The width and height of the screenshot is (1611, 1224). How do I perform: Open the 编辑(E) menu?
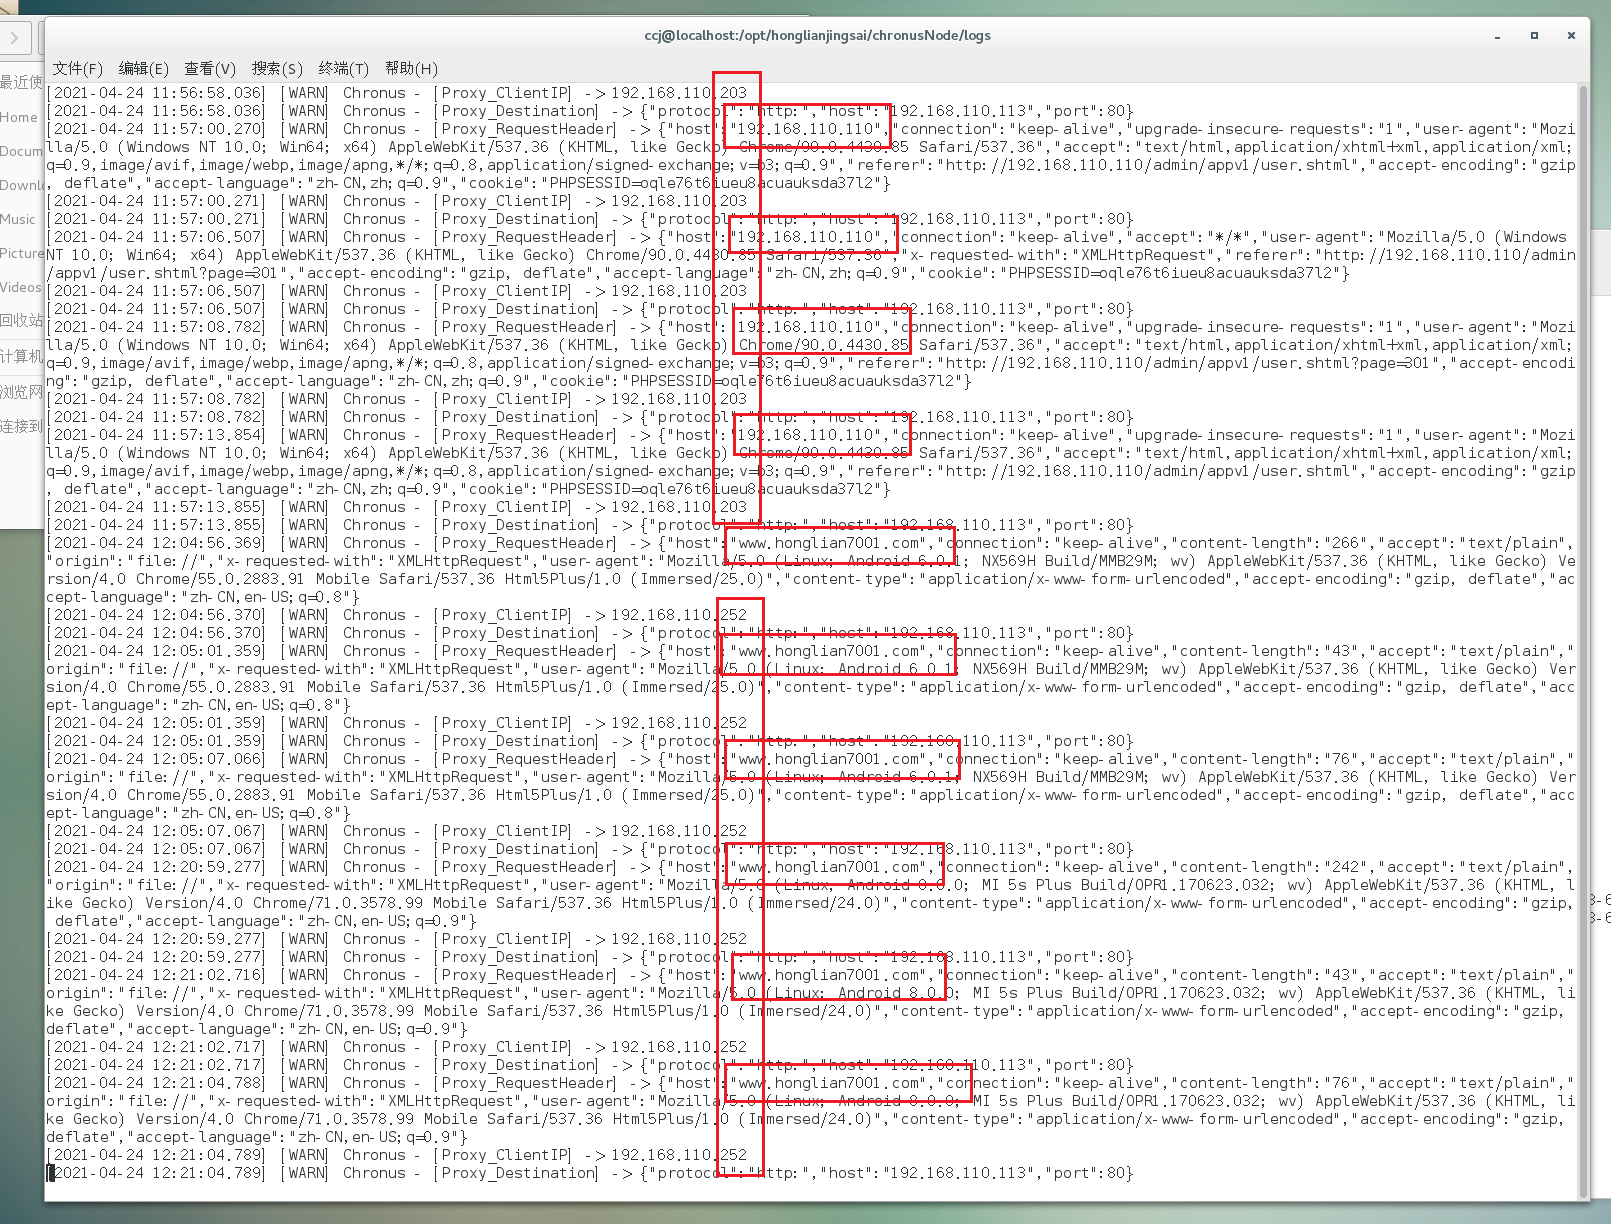143,68
